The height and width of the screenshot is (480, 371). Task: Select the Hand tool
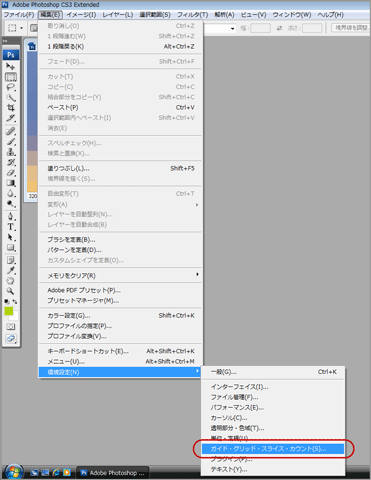pyautogui.click(x=11, y=281)
